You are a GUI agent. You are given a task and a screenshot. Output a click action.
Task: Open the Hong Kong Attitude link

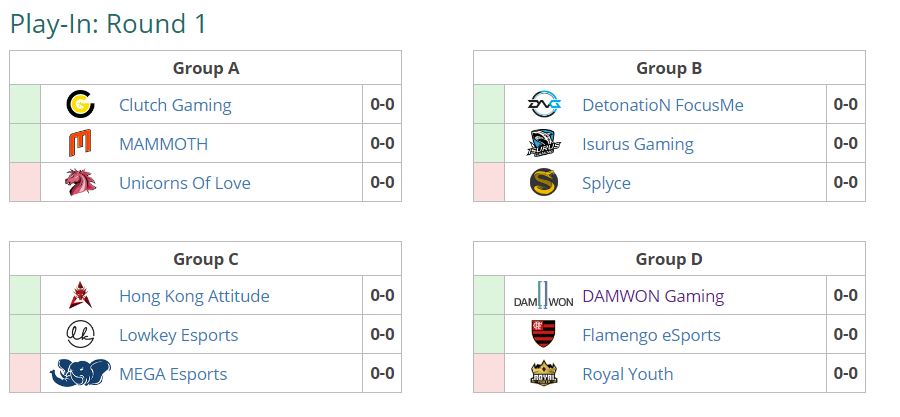(194, 296)
